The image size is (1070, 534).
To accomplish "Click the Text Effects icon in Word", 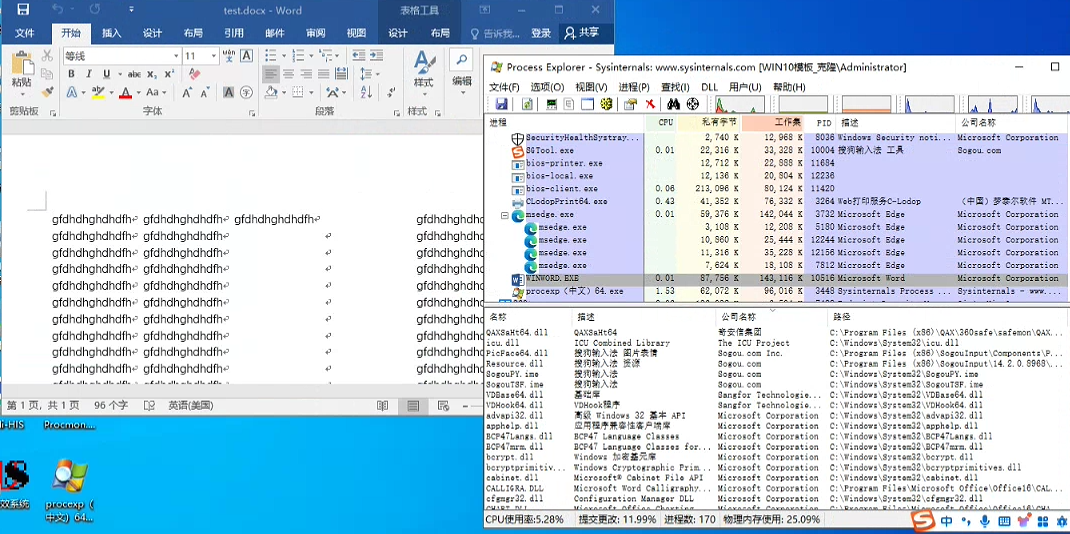I will [x=72, y=92].
